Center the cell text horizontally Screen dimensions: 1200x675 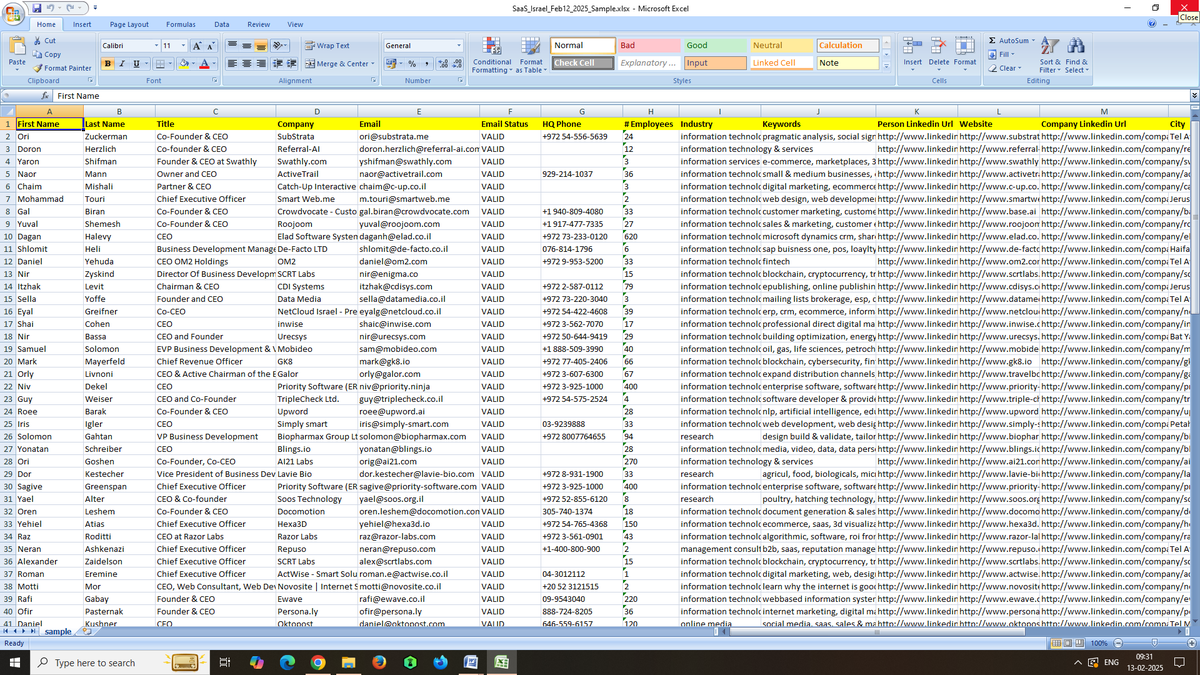[246, 64]
